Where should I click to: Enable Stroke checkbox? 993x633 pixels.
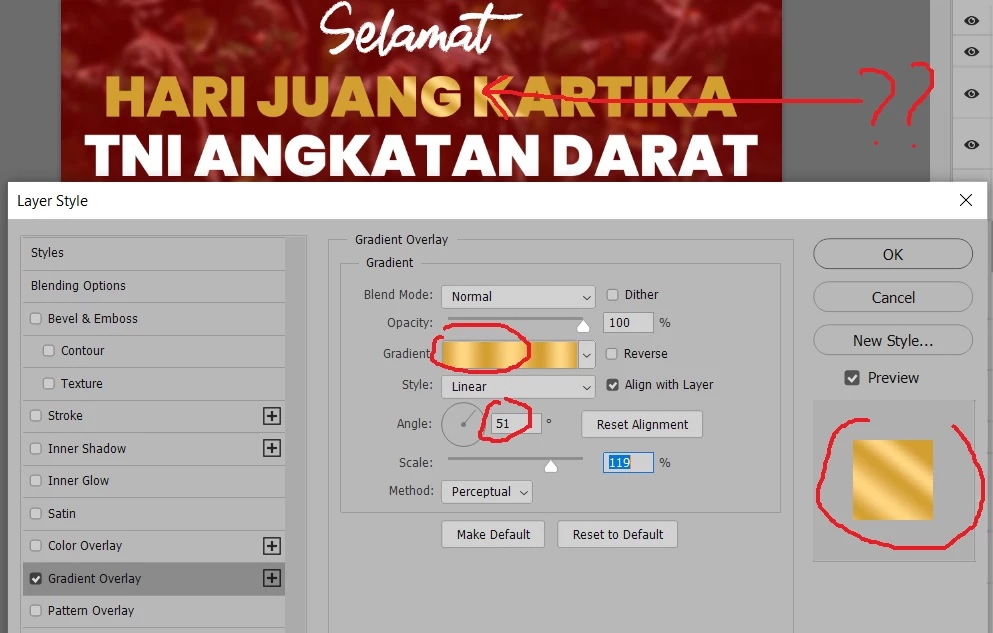click(x=35, y=415)
